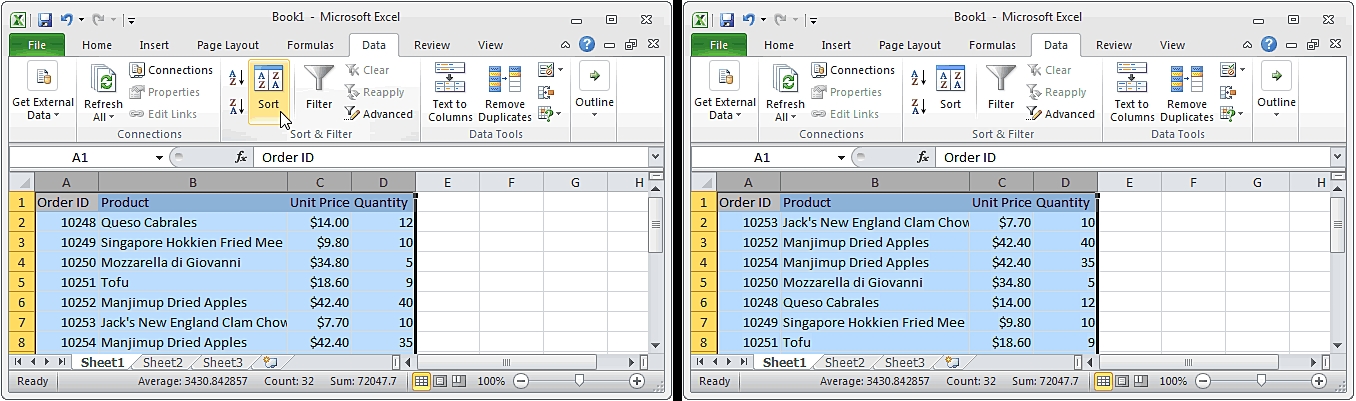Click Save icon in left window title bar

pos(43,18)
